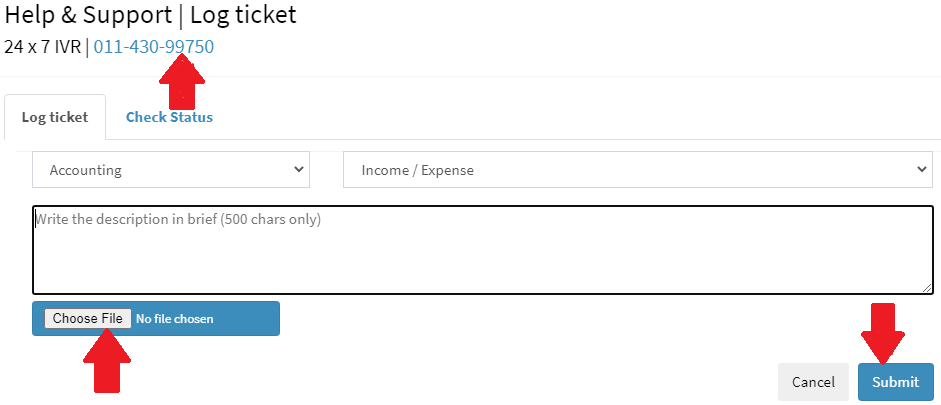
Task: Click "Log ticket" in the page heading
Action: coord(243,16)
